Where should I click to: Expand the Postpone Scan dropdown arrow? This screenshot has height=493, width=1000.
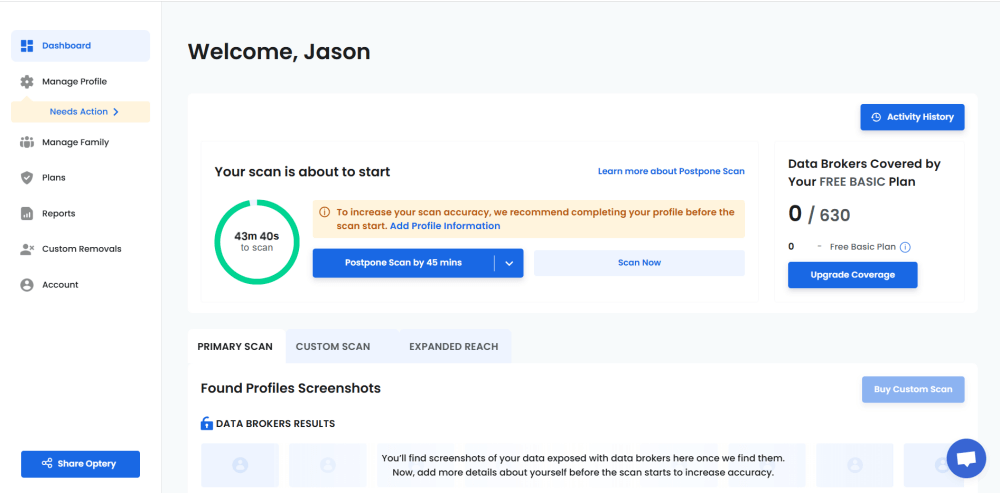coord(509,263)
